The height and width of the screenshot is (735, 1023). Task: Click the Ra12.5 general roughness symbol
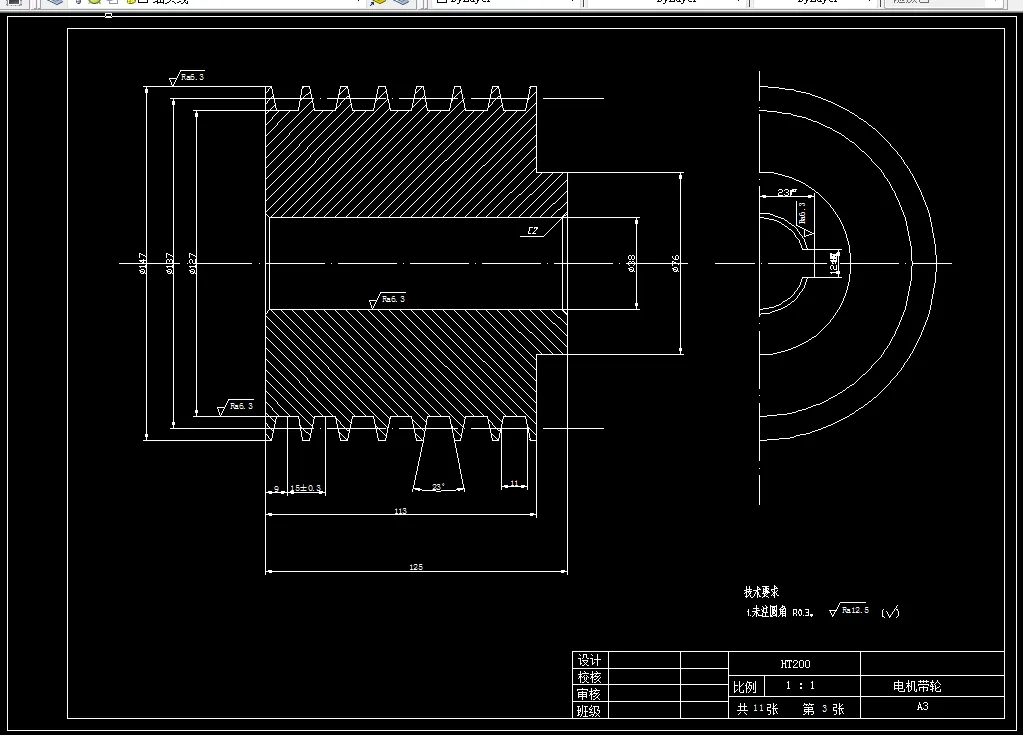click(849, 610)
